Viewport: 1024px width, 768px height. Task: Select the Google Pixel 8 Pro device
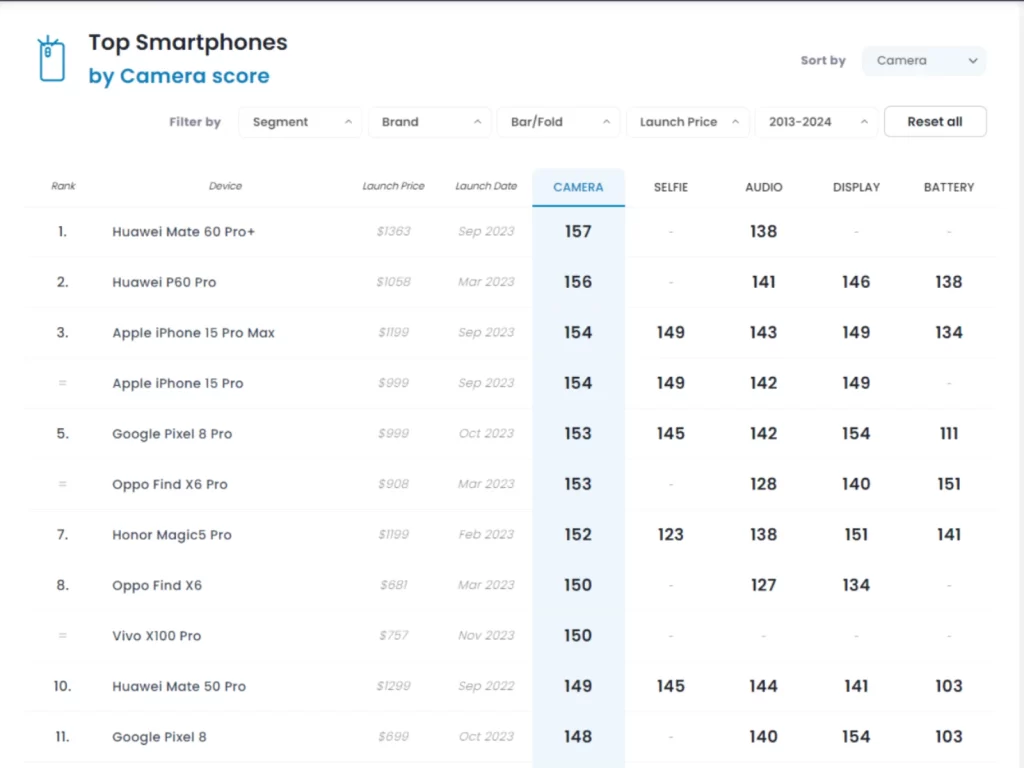tap(172, 434)
